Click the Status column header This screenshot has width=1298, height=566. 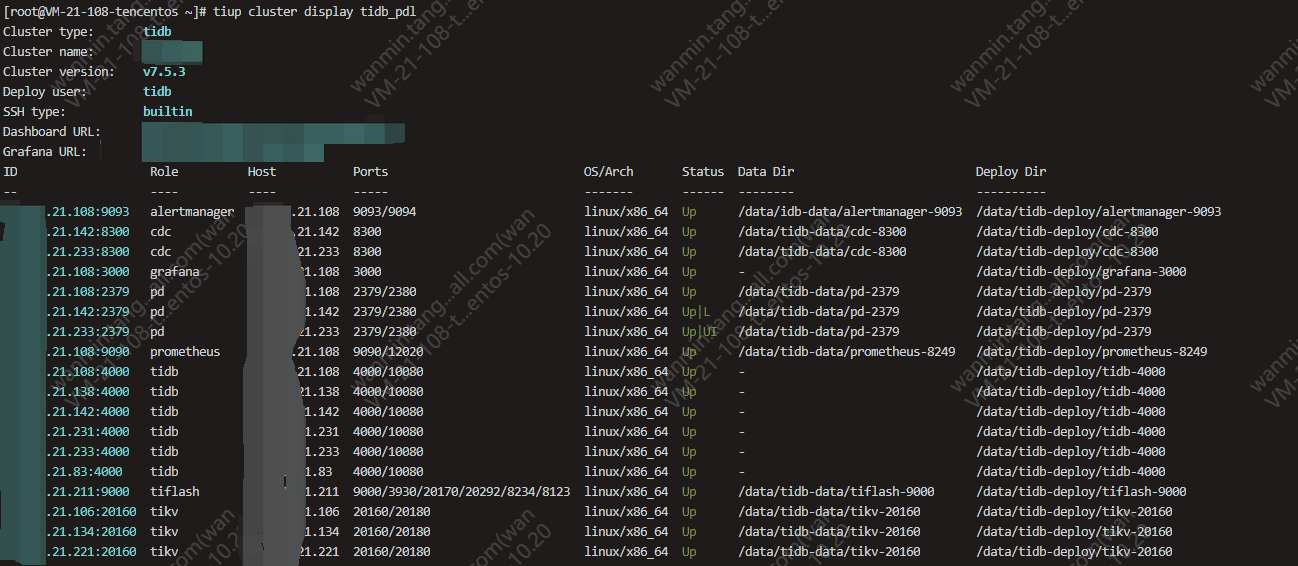click(703, 172)
